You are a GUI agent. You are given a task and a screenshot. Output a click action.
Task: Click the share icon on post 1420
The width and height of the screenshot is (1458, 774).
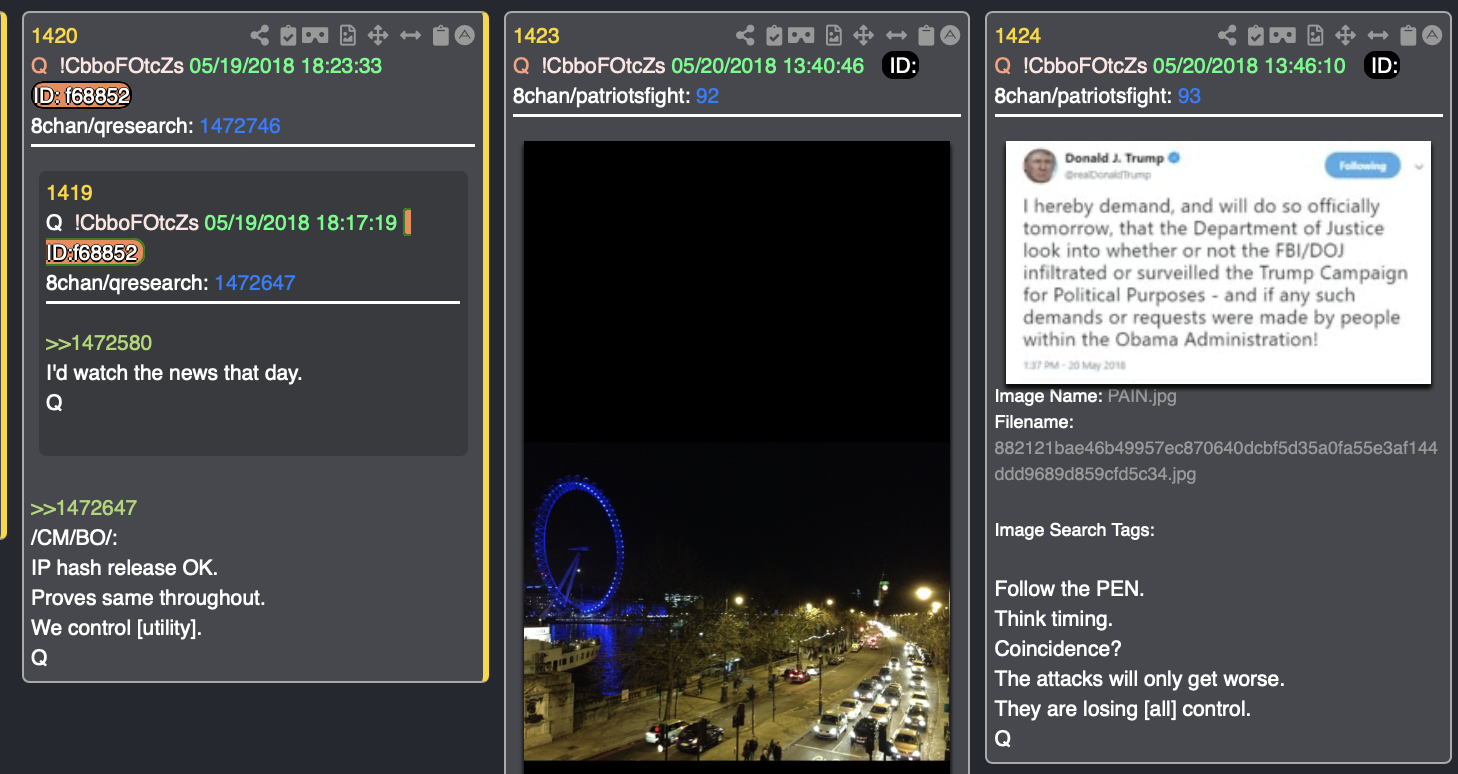[x=260, y=36]
